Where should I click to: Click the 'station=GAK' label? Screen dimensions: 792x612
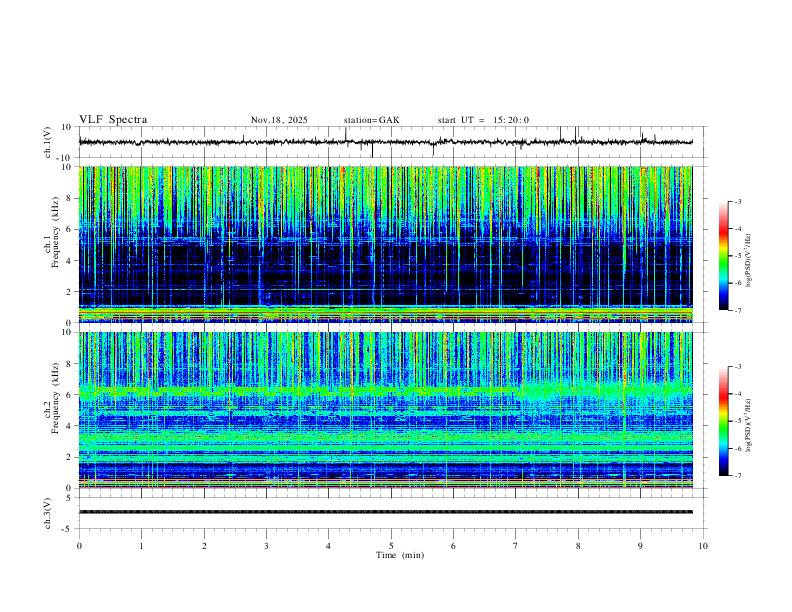371,120
